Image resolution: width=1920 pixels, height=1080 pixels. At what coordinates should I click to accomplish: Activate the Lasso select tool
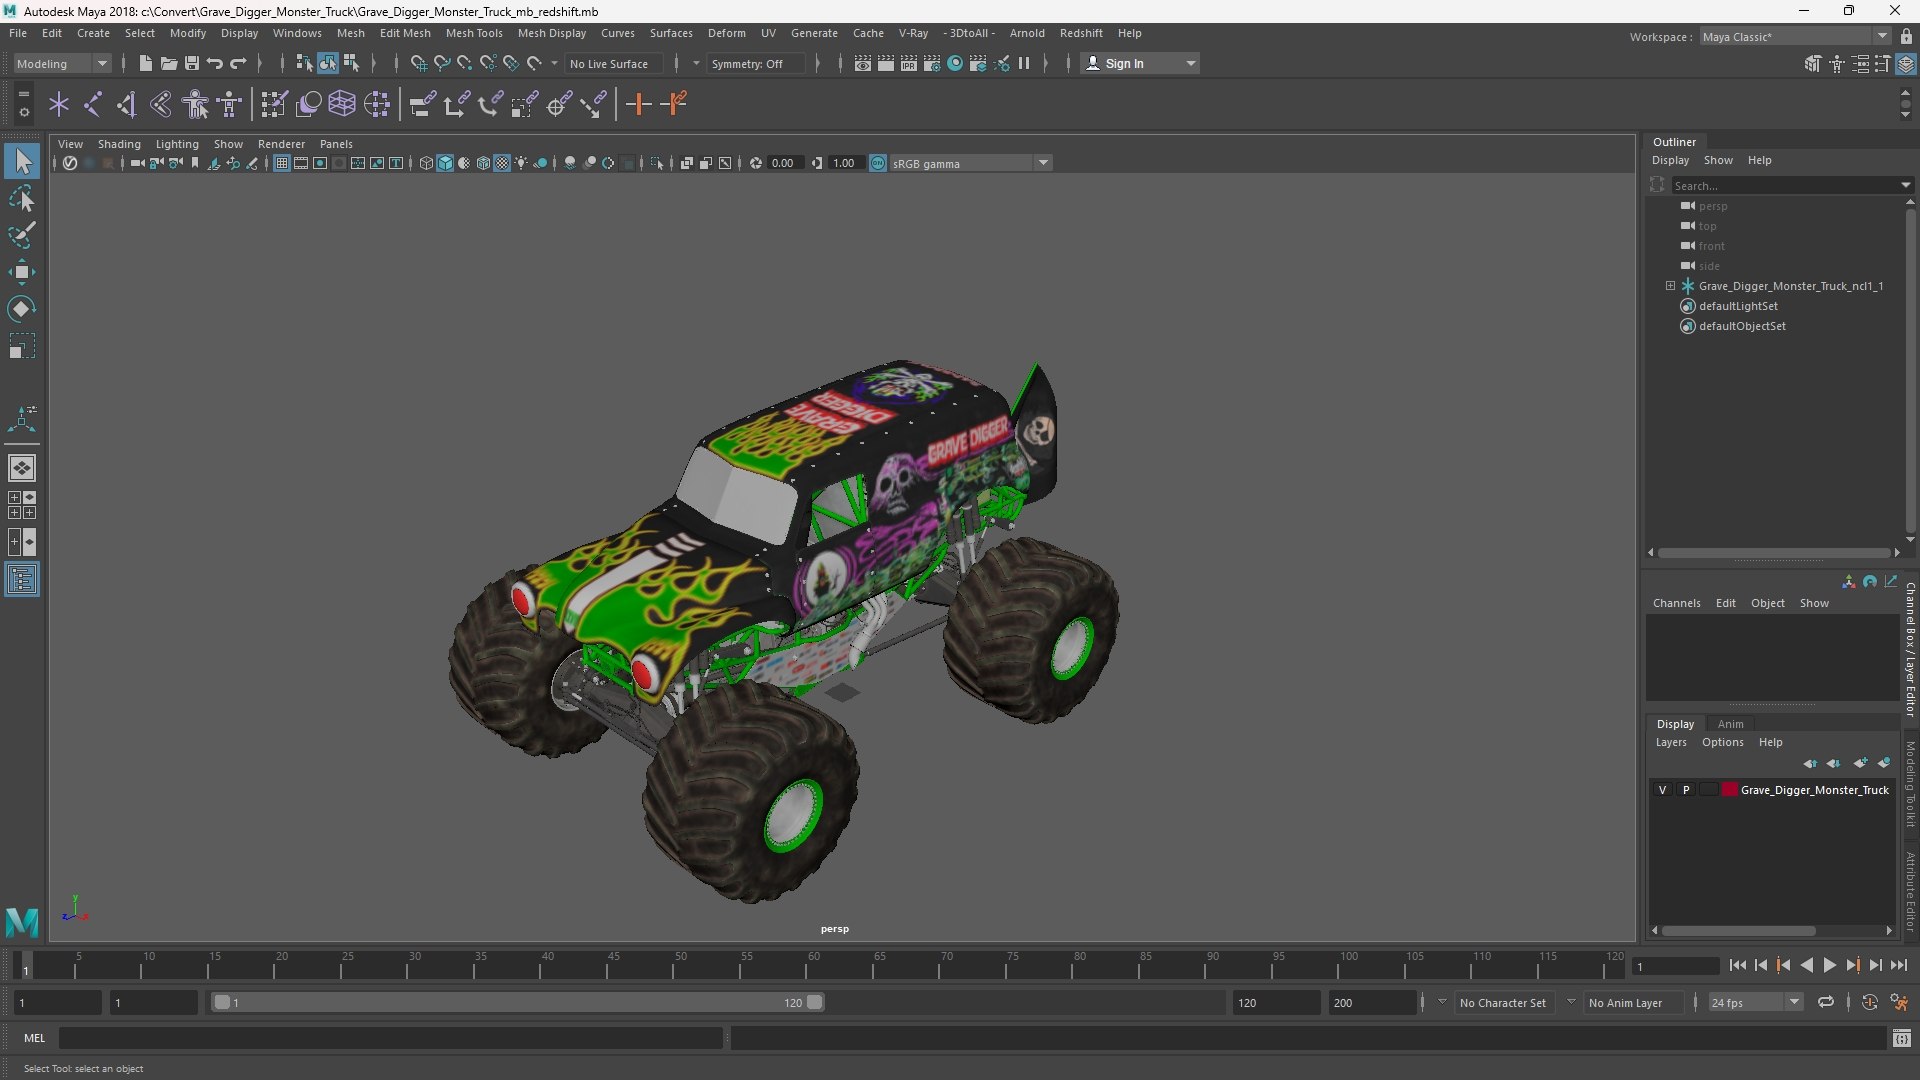click(22, 198)
